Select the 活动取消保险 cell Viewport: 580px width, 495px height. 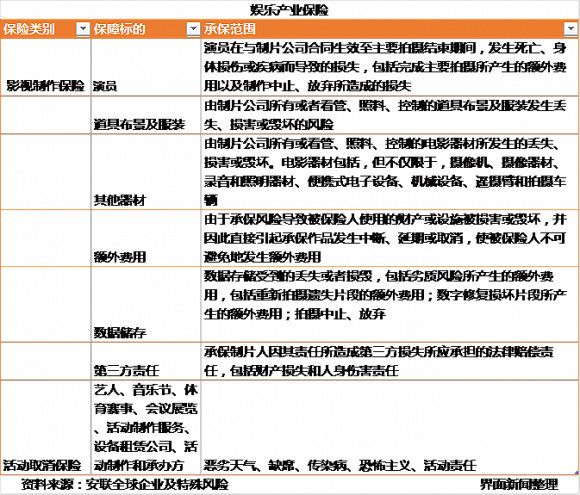[45, 427]
